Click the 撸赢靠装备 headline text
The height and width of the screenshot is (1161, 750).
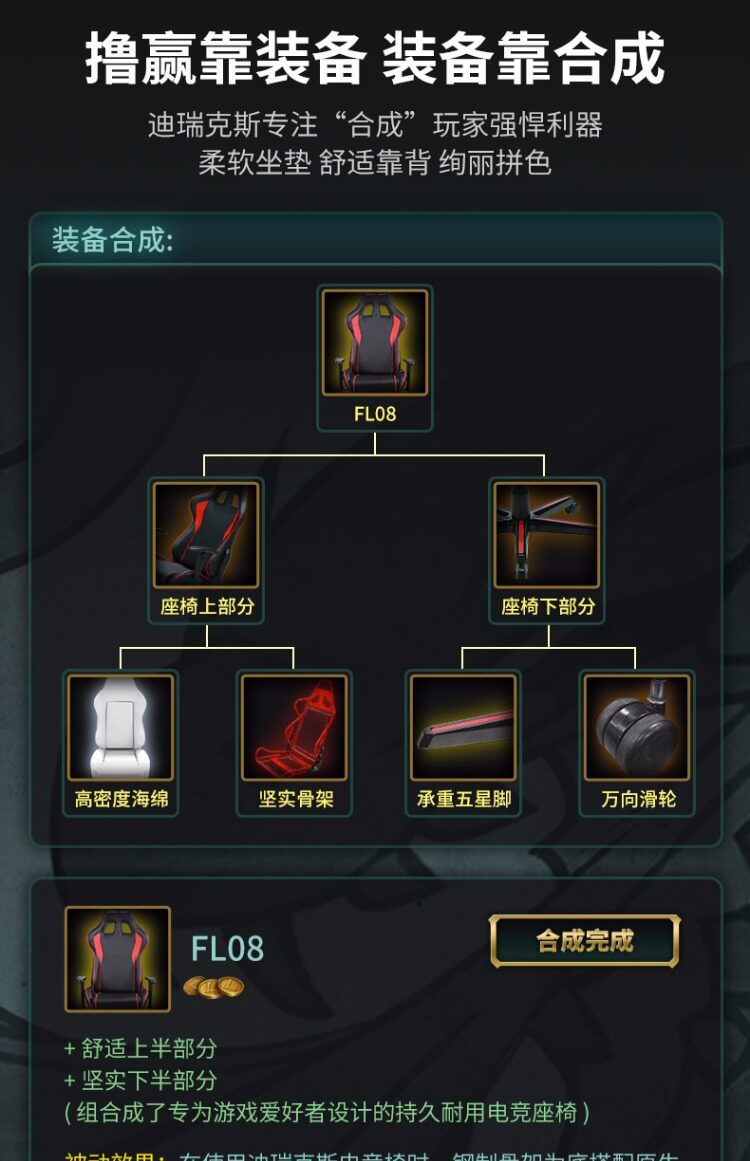226,58
